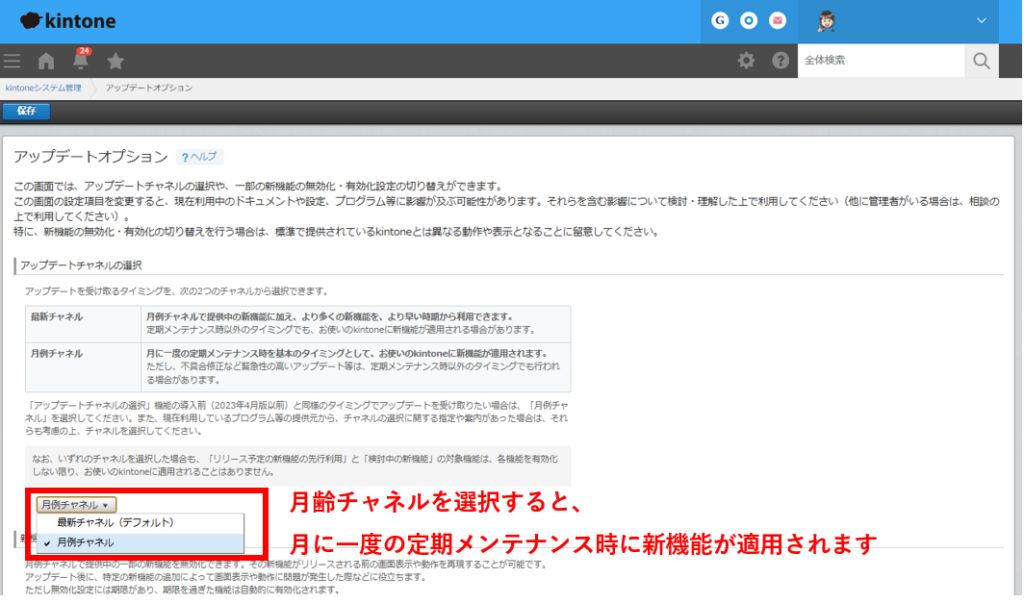This screenshot has height=603, width=1024.
Task: Click the help question mark icon in toolbar
Action: pyautogui.click(x=780, y=61)
